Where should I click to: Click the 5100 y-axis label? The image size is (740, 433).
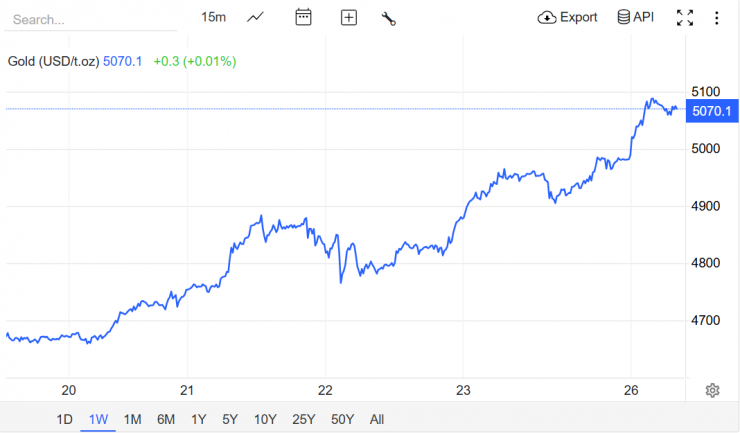[706, 92]
